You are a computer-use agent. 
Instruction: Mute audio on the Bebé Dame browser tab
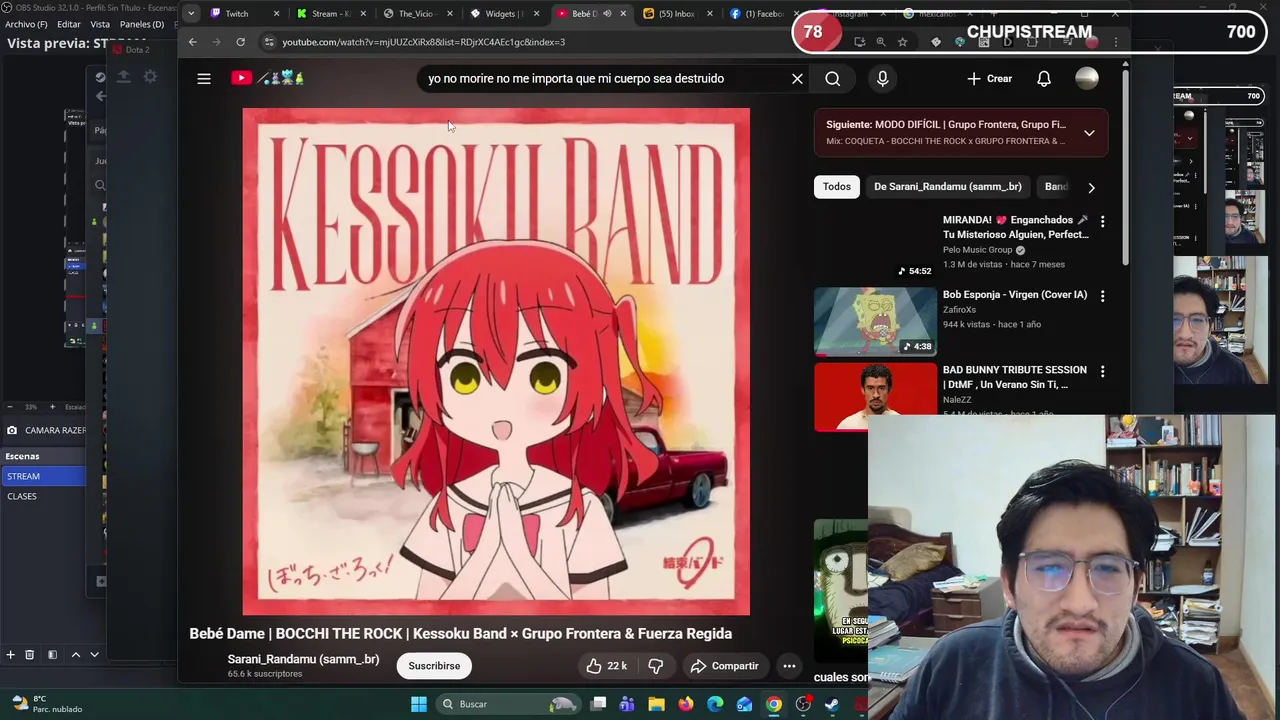607,14
